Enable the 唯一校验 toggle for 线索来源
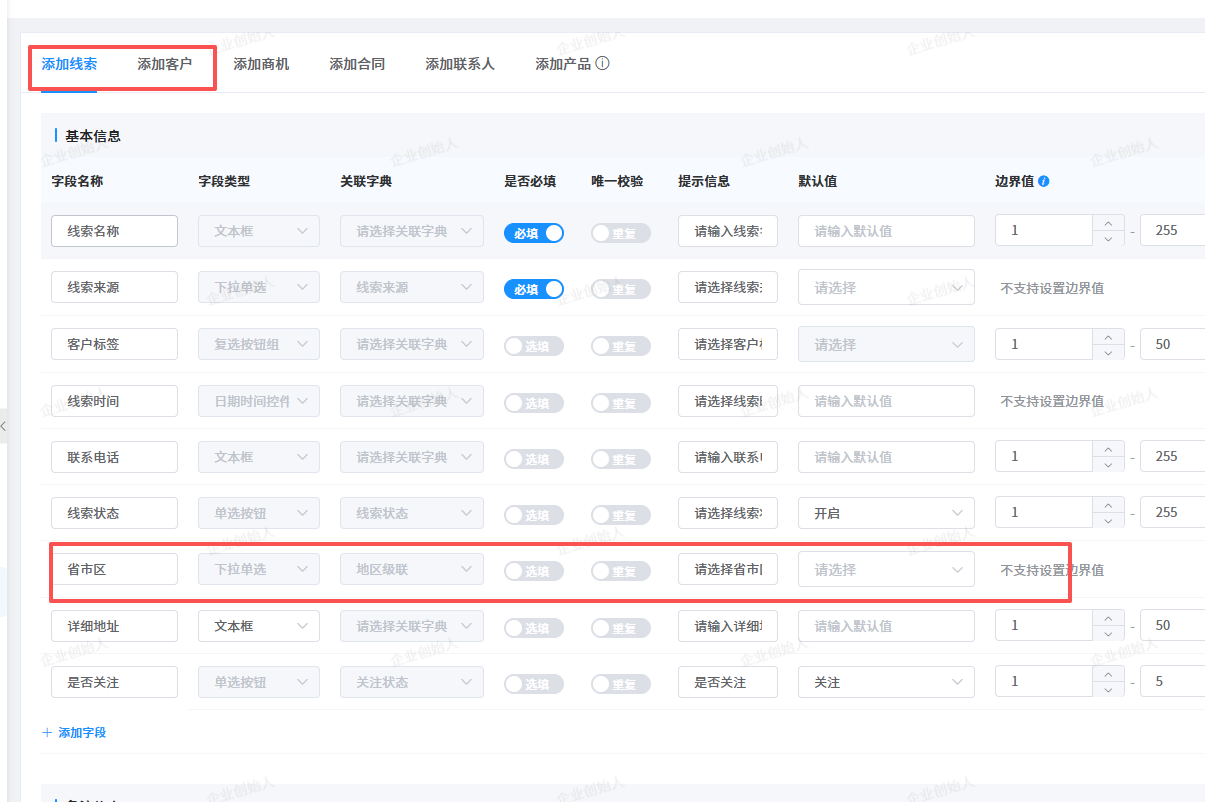1205x802 pixels. (x=620, y=289)
